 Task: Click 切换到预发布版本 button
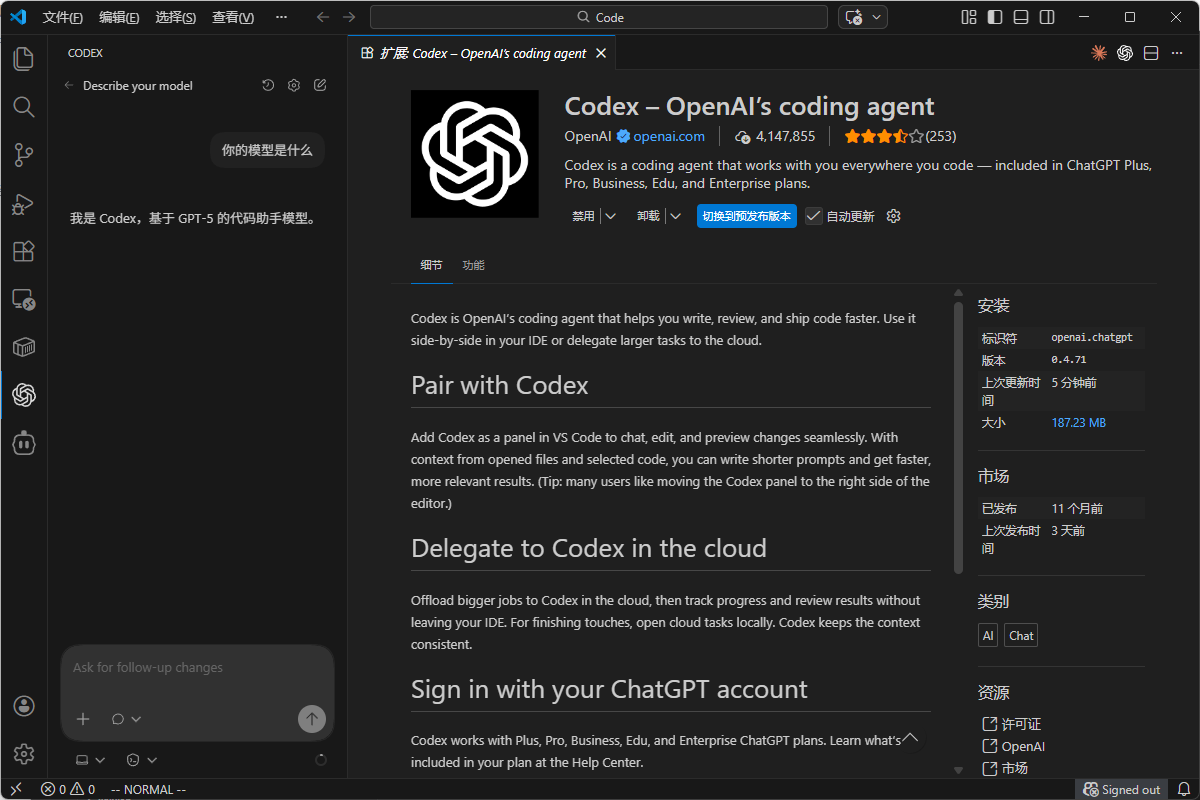pyautogui.click(x=747, y=216)
